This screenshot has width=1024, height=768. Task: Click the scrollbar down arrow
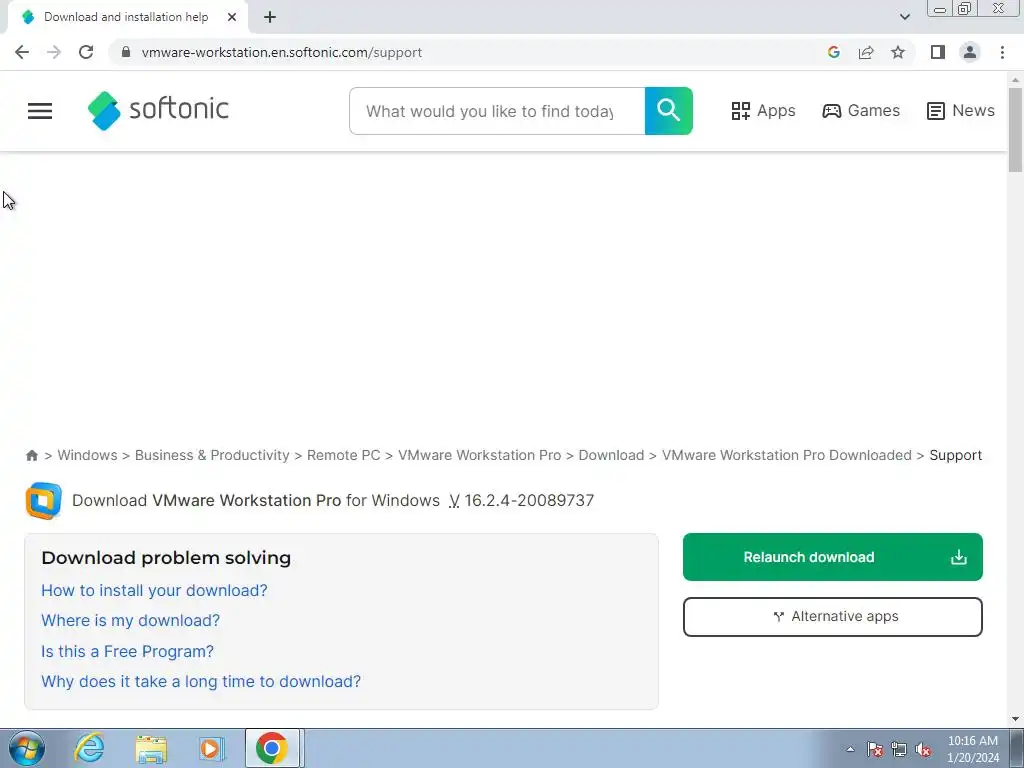pyautogui.click(x=1015, y=719)
